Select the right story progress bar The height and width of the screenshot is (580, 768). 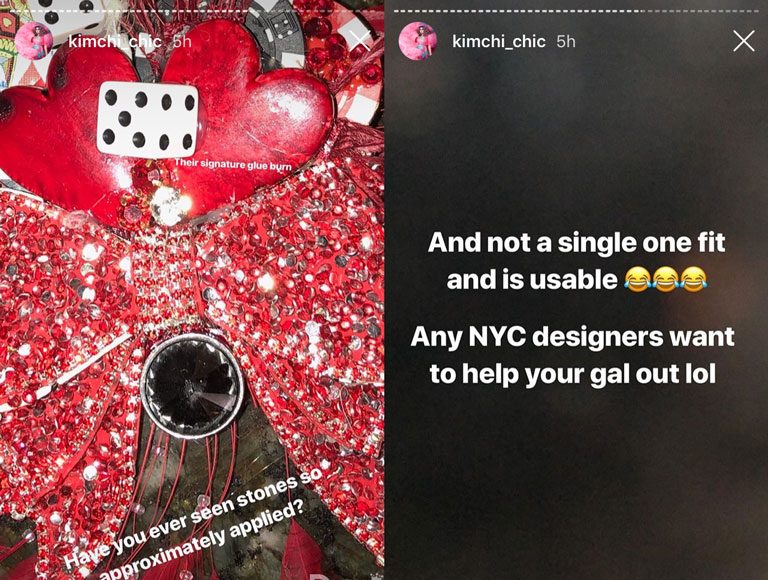coord(576,11)
